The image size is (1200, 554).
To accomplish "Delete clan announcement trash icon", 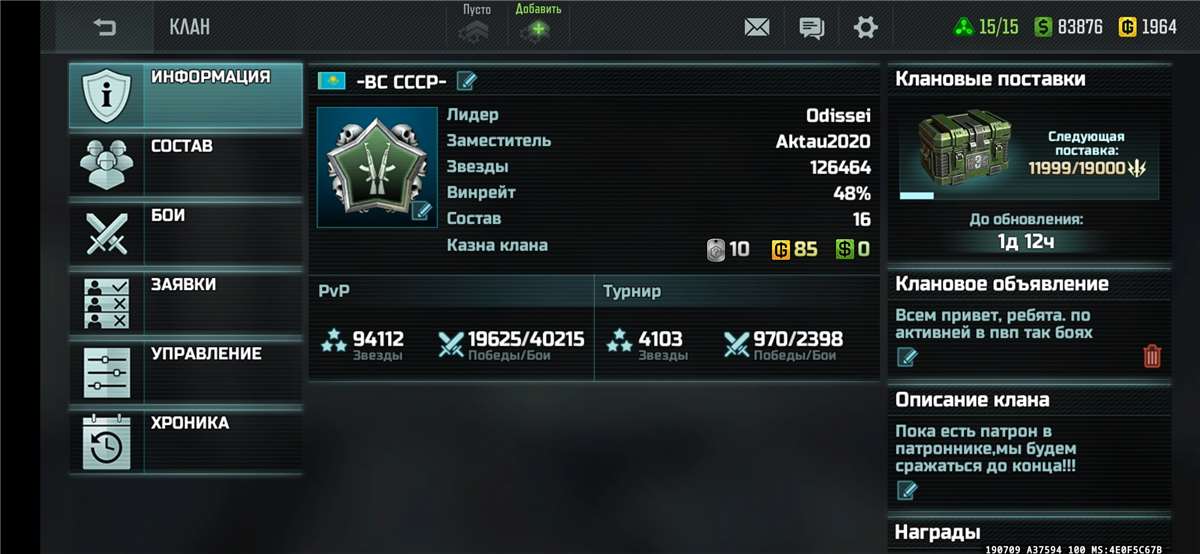I will pos(1152,356).
